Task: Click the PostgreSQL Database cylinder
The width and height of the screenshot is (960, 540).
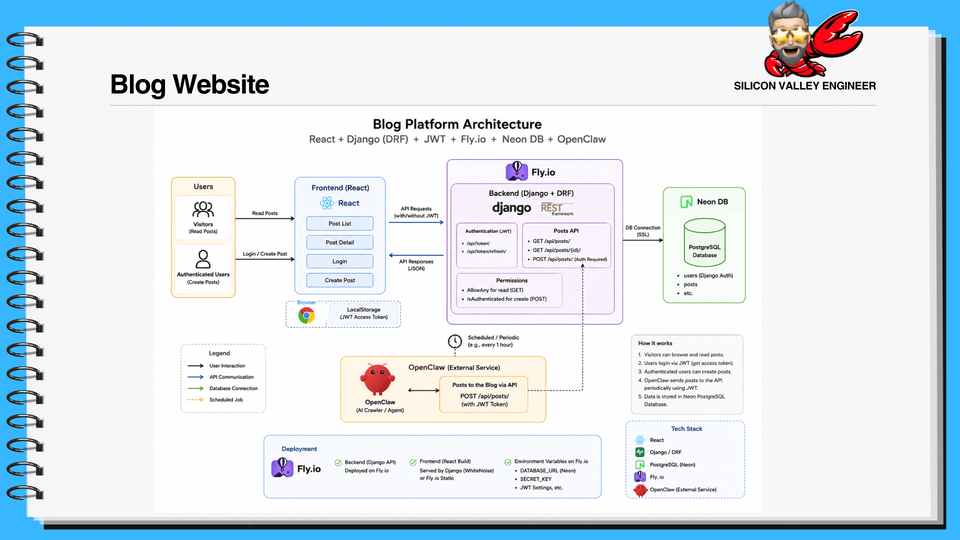Action: point(704,244)
